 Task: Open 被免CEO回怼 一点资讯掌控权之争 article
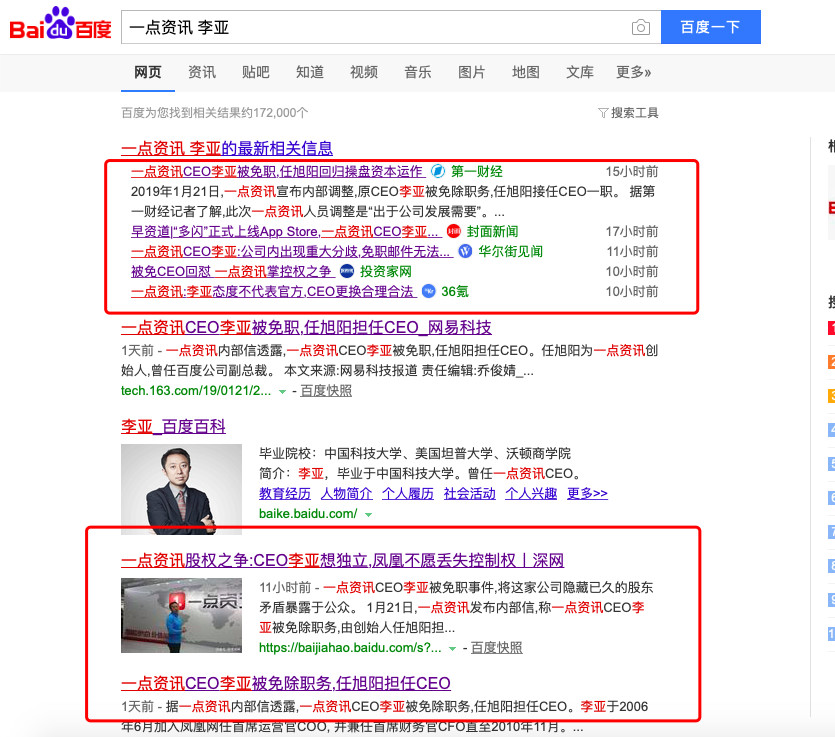tap(233, 272)
